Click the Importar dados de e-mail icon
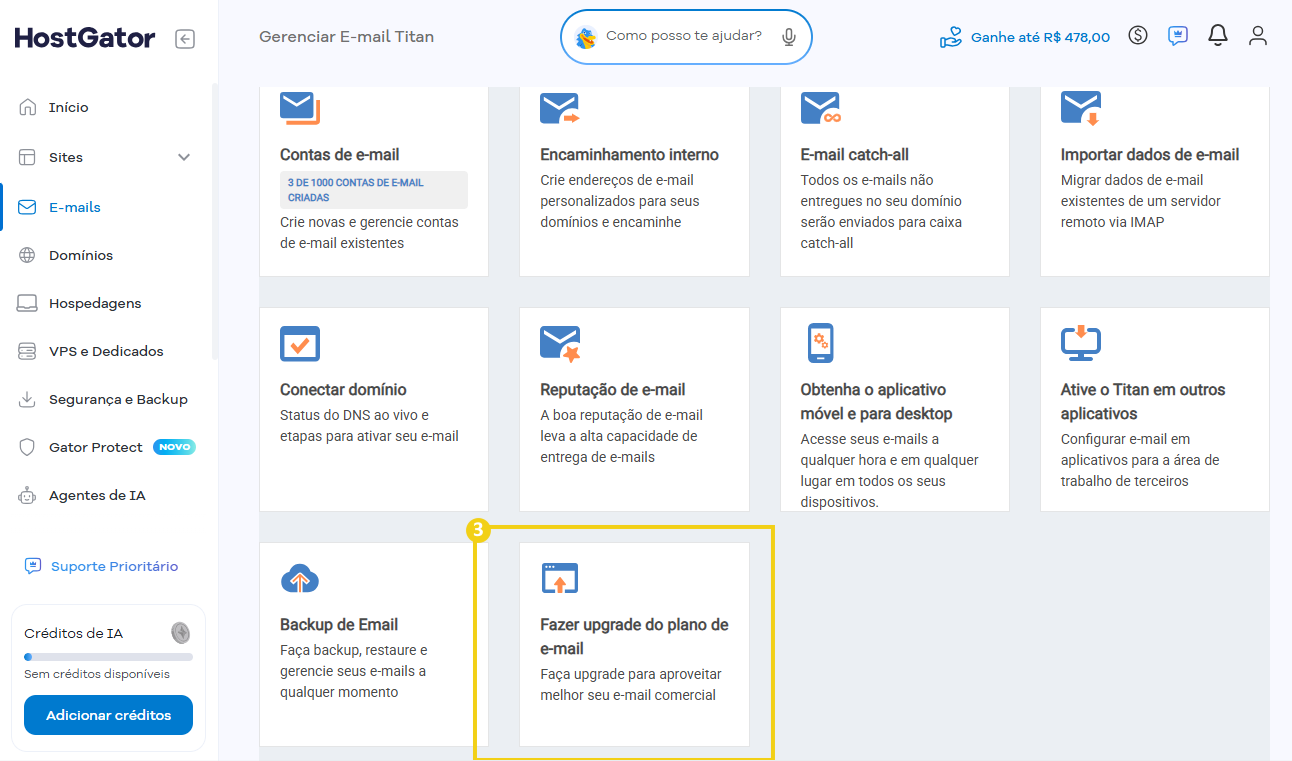The width and height of the screenshot is (1292, 761). click(1081, 108)
